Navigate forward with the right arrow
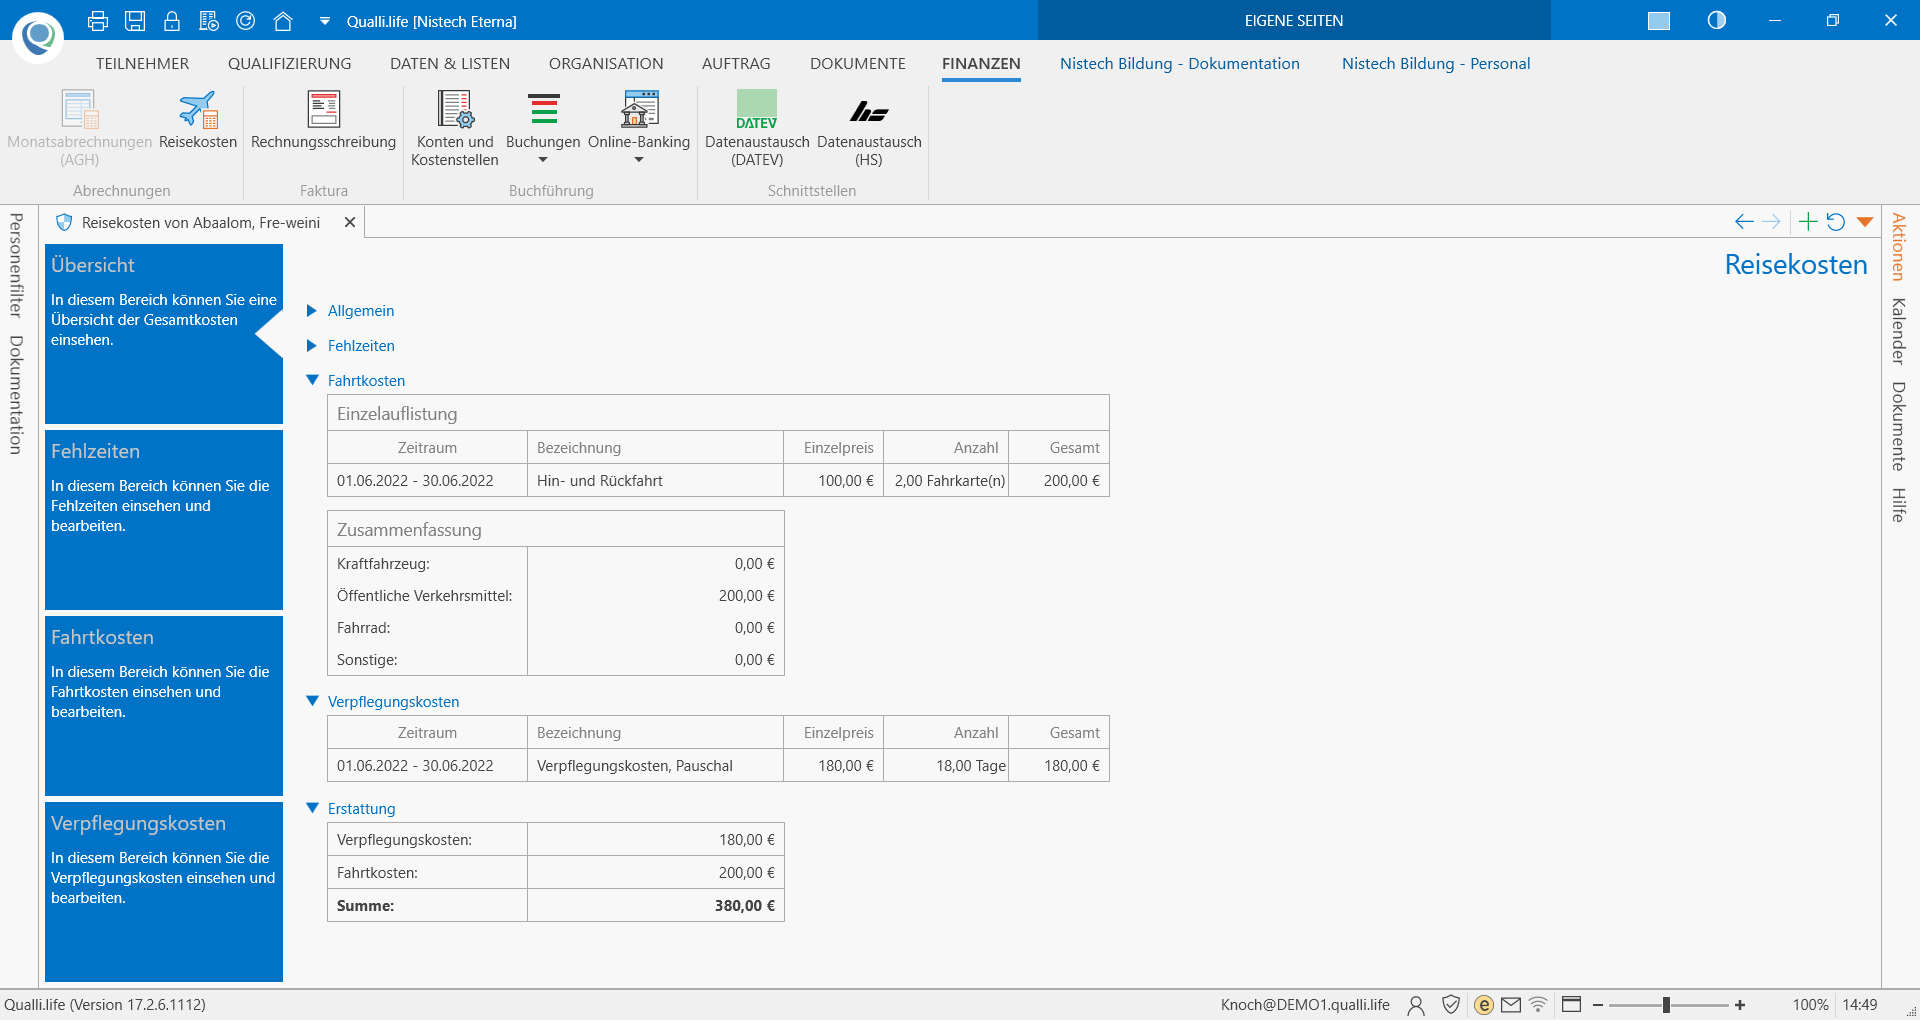 tap(1771, 222)
